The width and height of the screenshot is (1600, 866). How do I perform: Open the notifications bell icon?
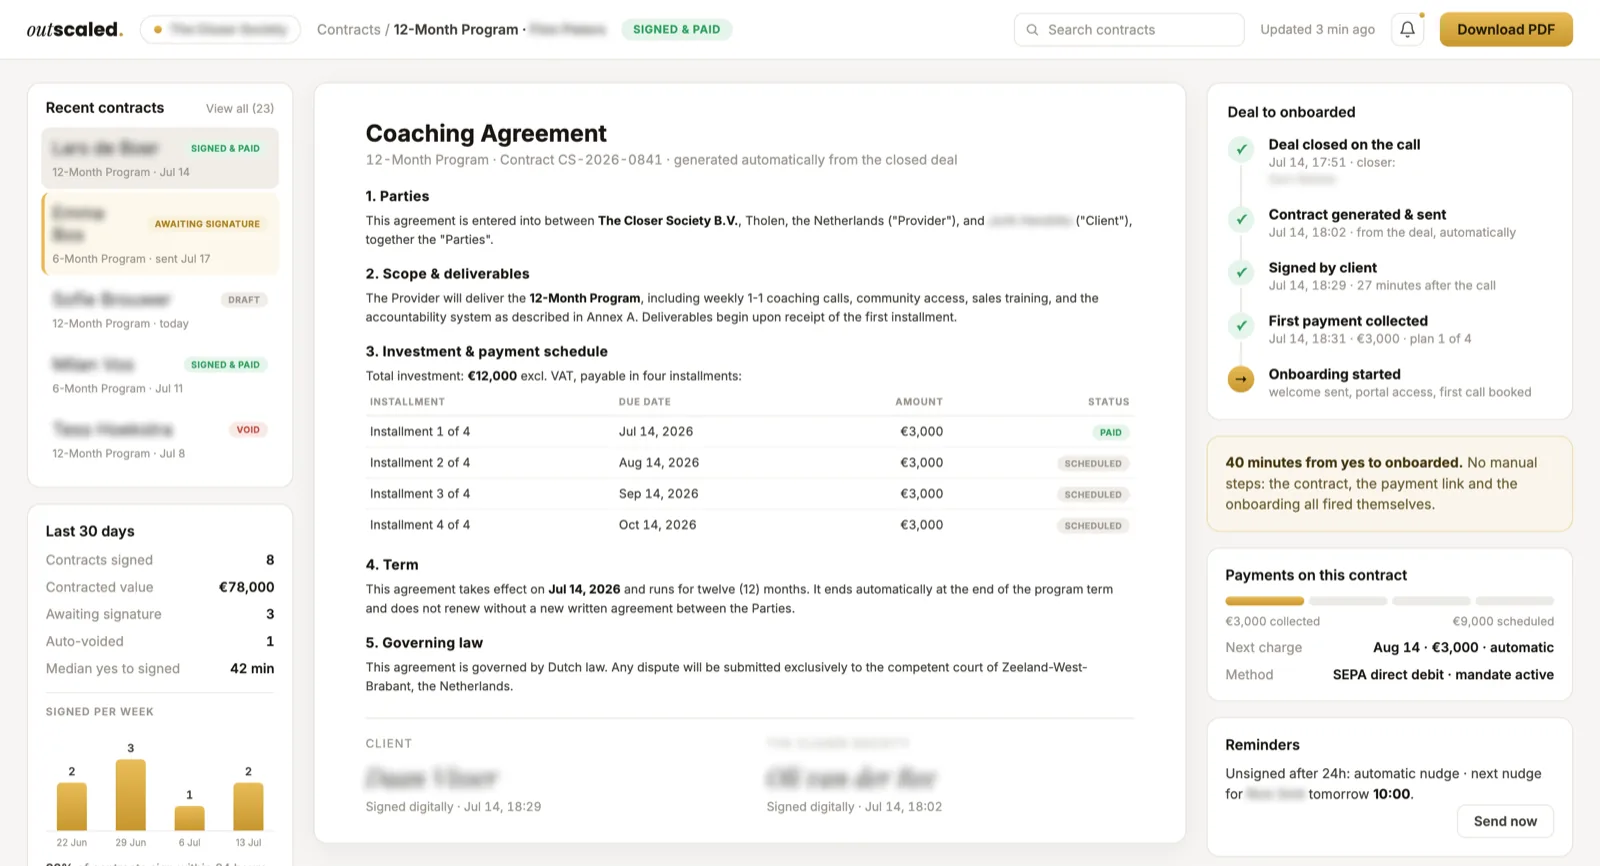click(x=1407, y=29)
